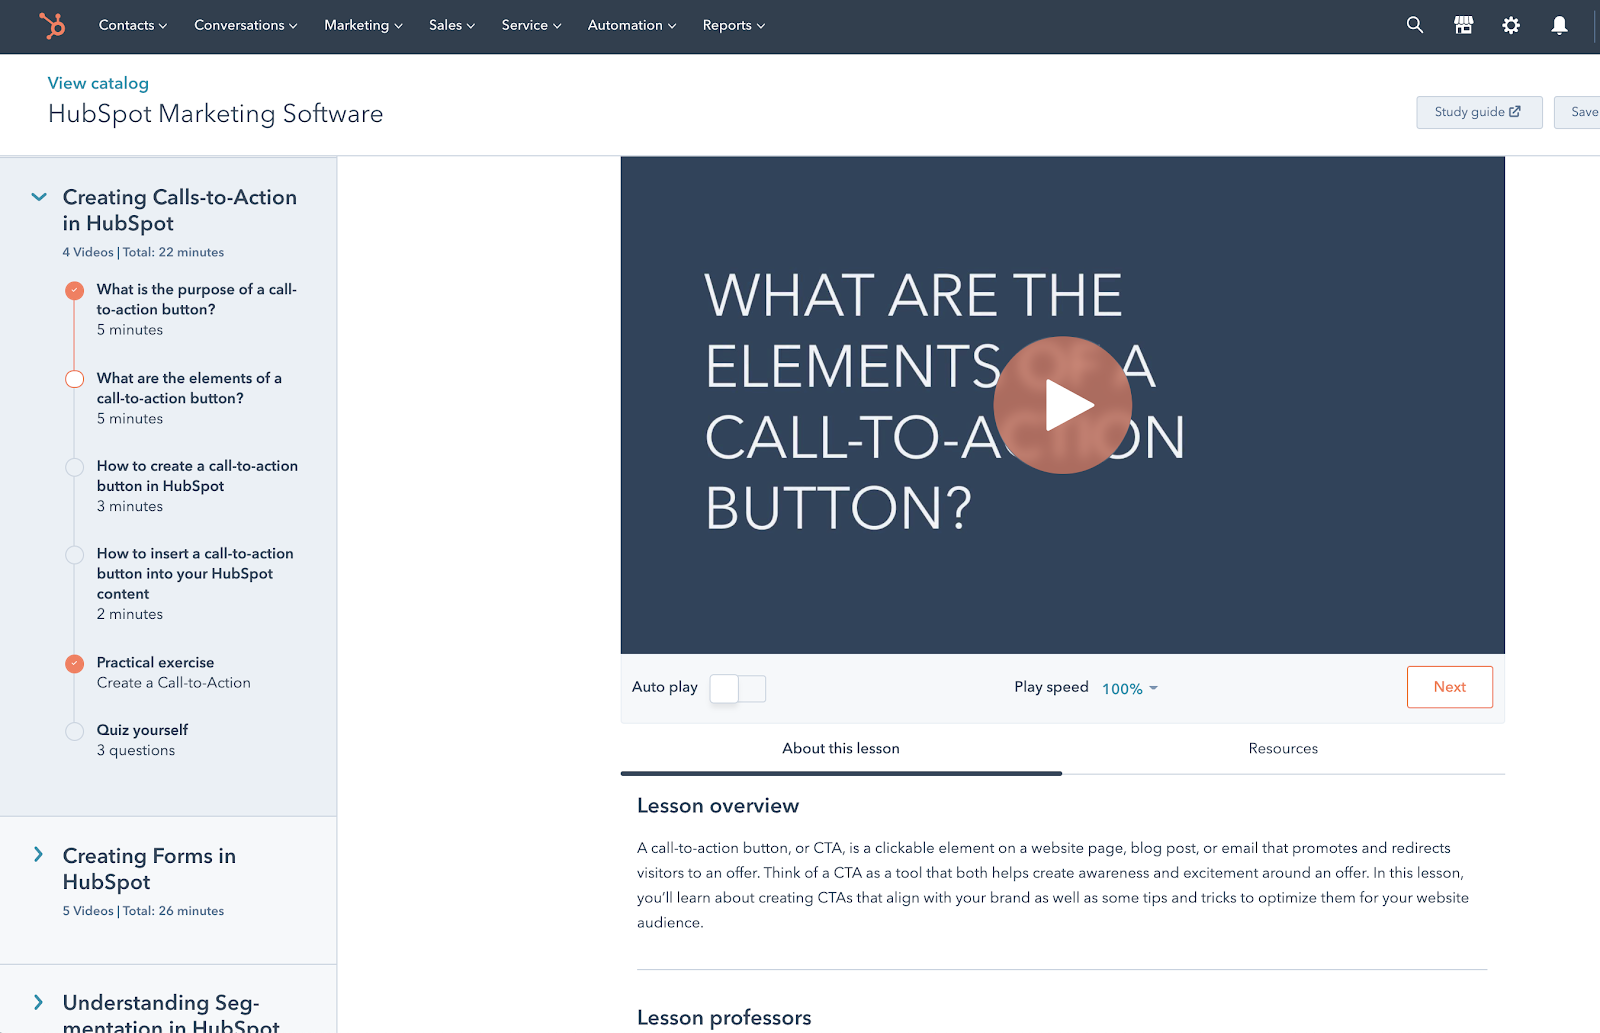Open the marketplace storefront icon
This screenshot has height=1033, width=1600.
point(1463,25)
